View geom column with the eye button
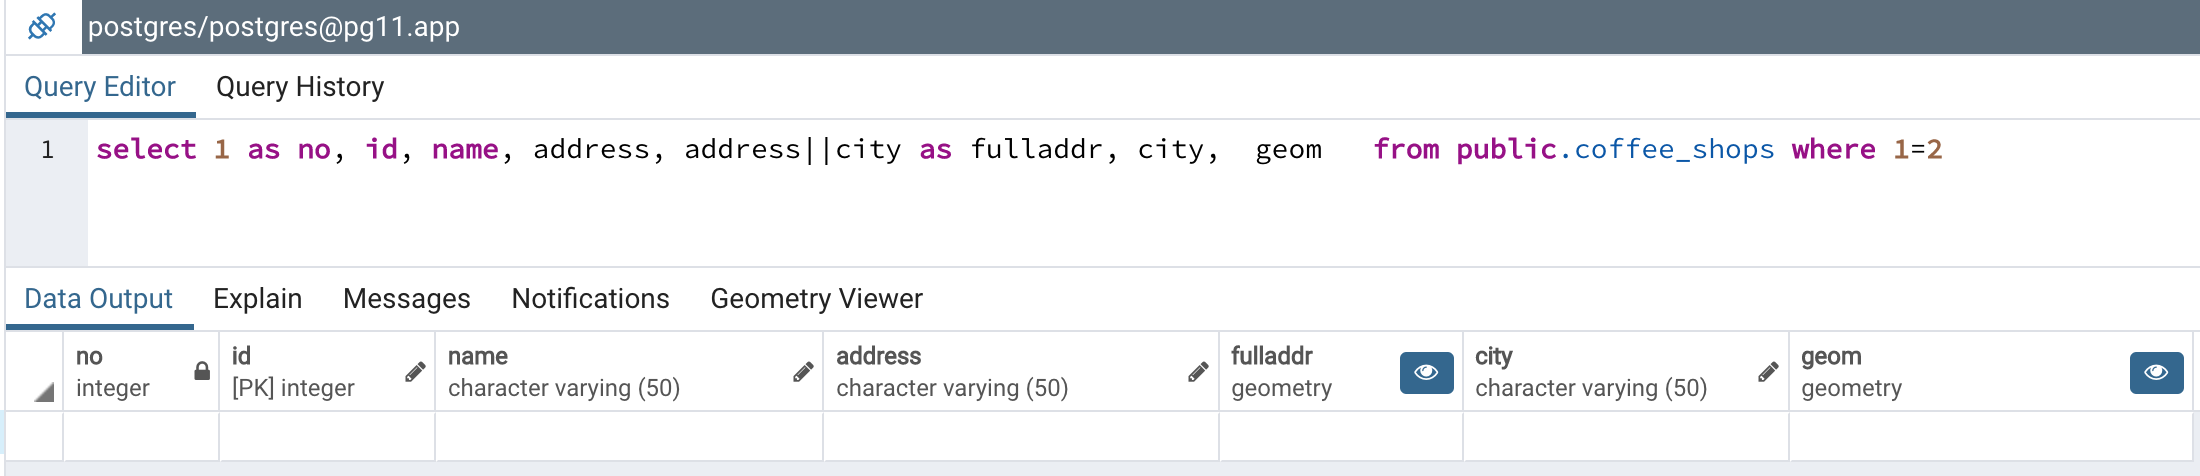The image size is (2200, 476). 2156,373
